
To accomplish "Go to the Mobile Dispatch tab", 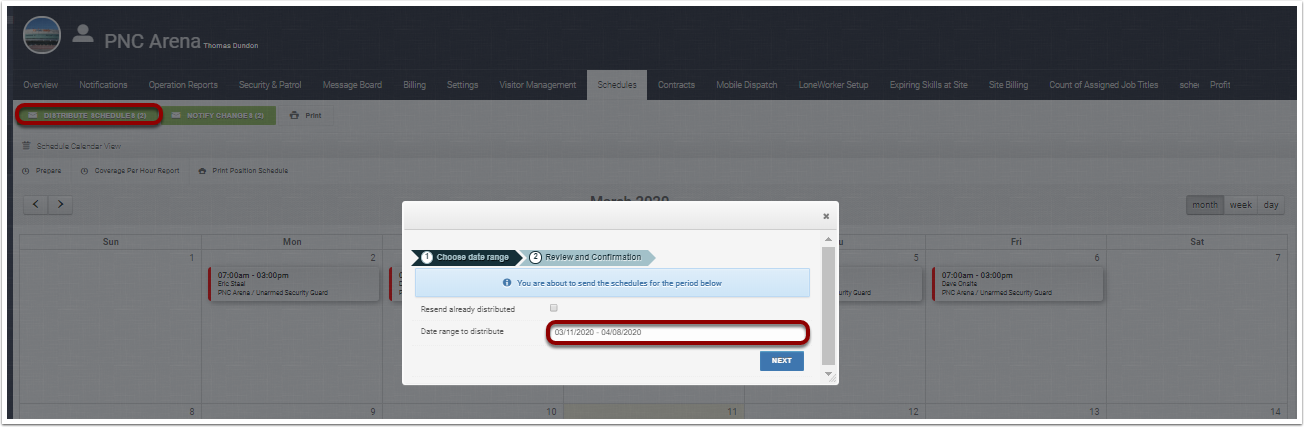I will (x=747, y=85).
